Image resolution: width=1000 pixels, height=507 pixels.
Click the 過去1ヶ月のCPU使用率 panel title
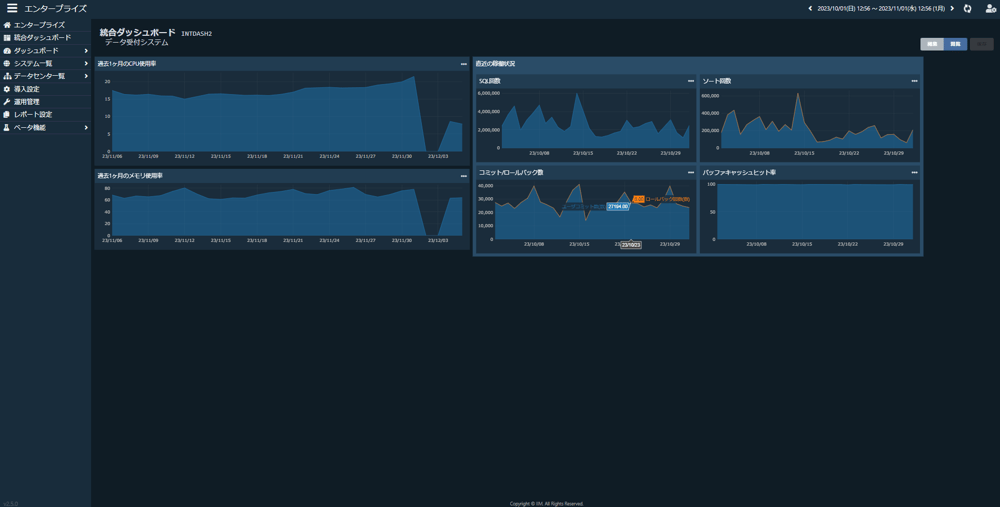pos(126,64)
